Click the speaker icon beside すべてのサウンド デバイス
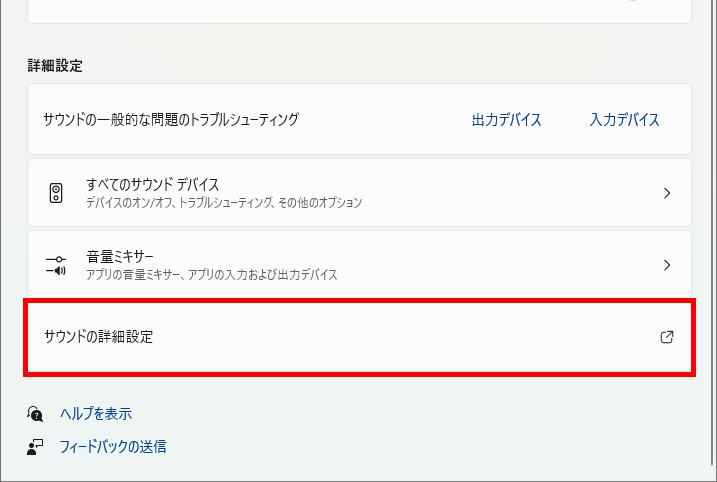 (x=56, y=193)
